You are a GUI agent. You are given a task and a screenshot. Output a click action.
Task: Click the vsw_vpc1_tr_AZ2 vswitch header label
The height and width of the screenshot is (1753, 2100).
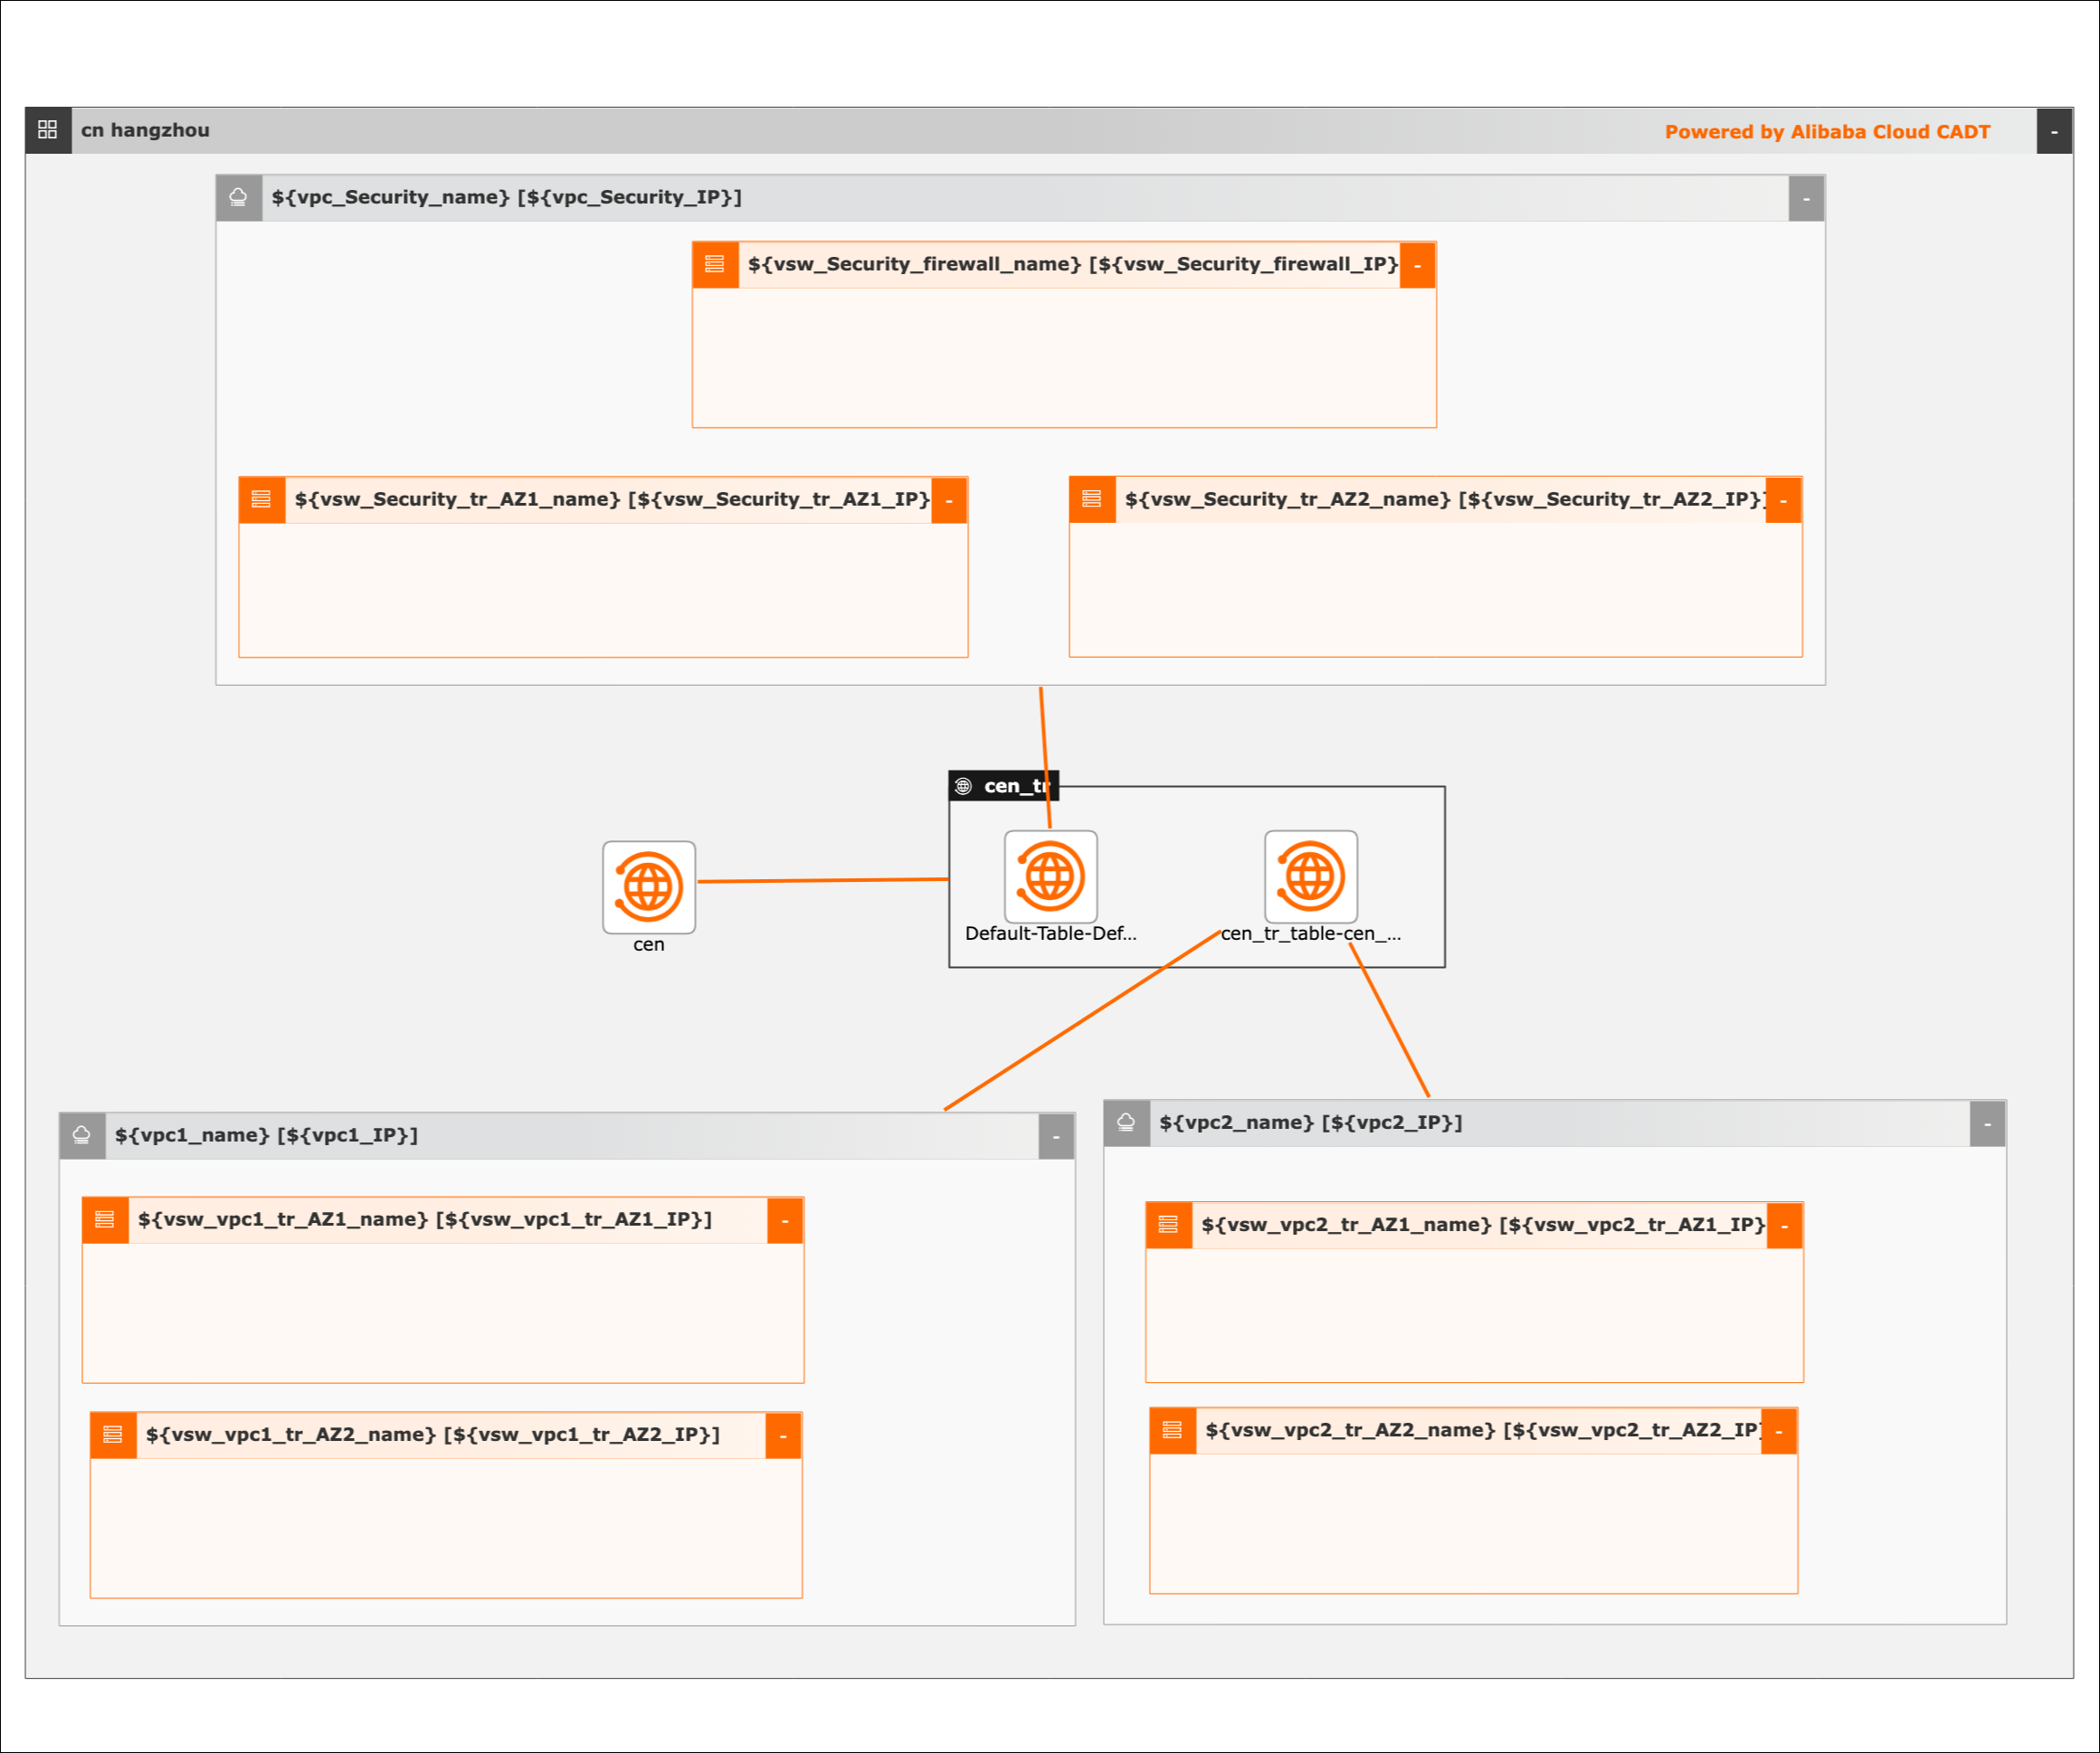432,1434
